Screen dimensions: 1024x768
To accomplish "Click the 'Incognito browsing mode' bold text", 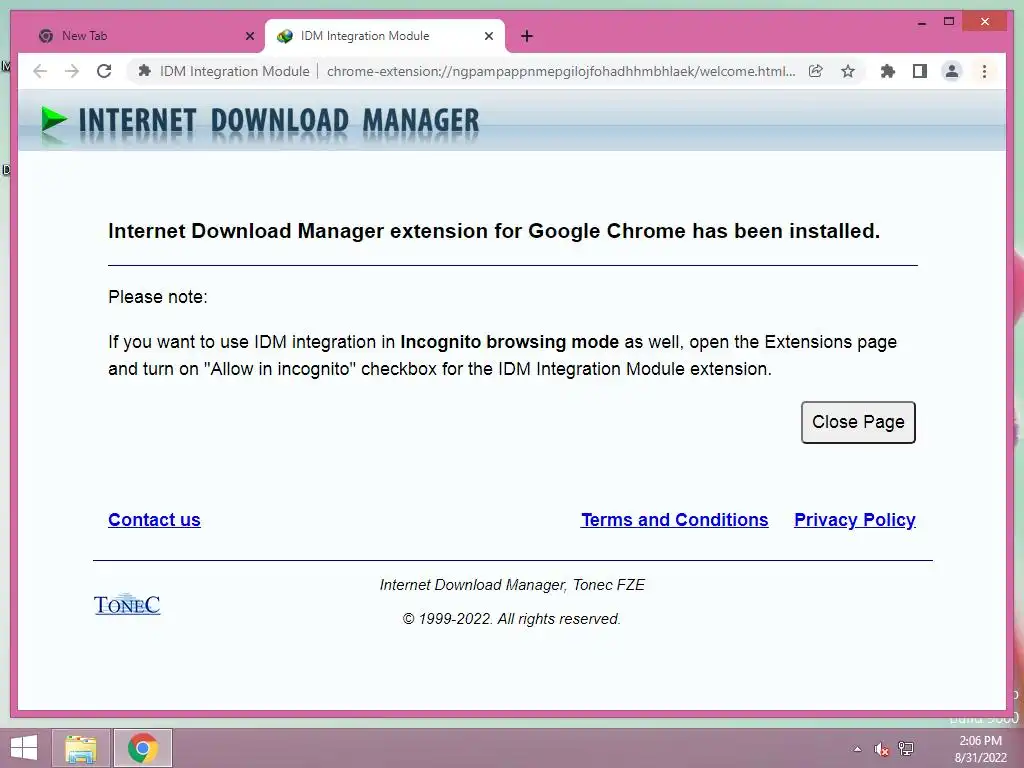I will pos(509,342).
